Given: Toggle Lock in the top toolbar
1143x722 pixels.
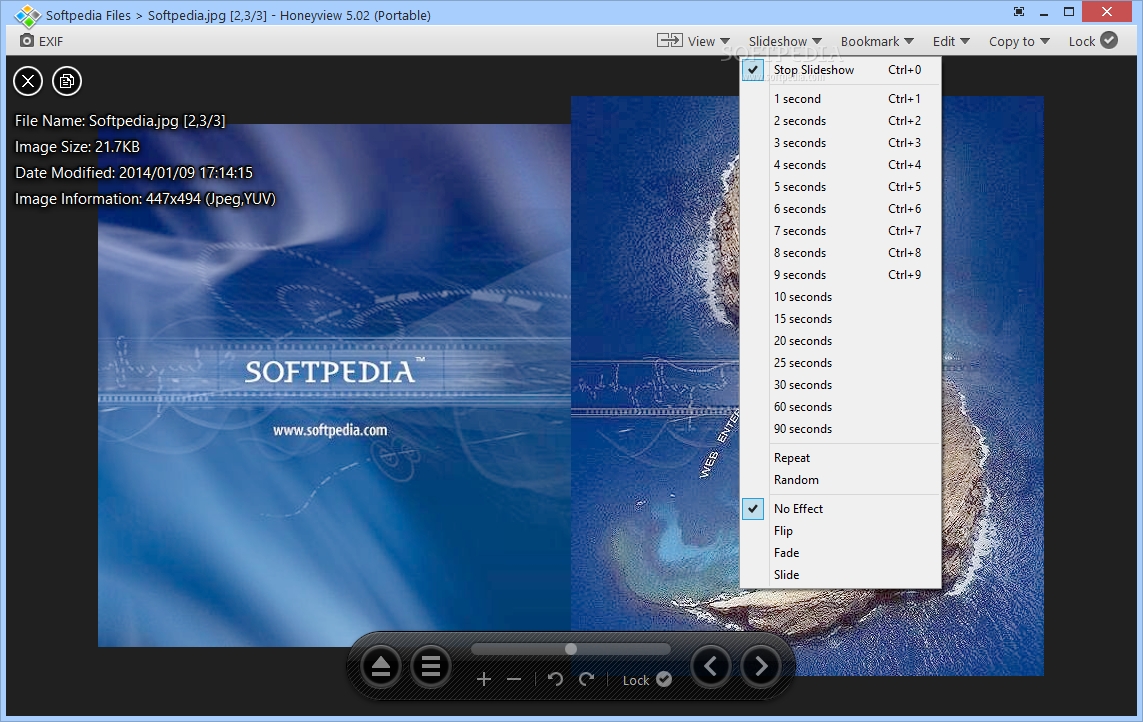Looking at the screenshot, I should coord(1093,41).
